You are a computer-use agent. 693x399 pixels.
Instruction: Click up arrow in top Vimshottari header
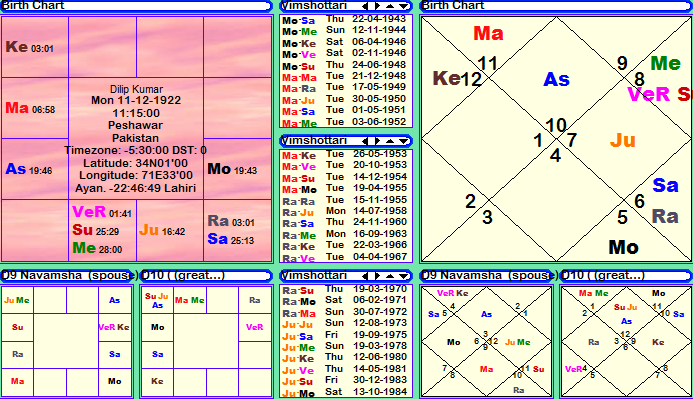(x=390, y=6)
